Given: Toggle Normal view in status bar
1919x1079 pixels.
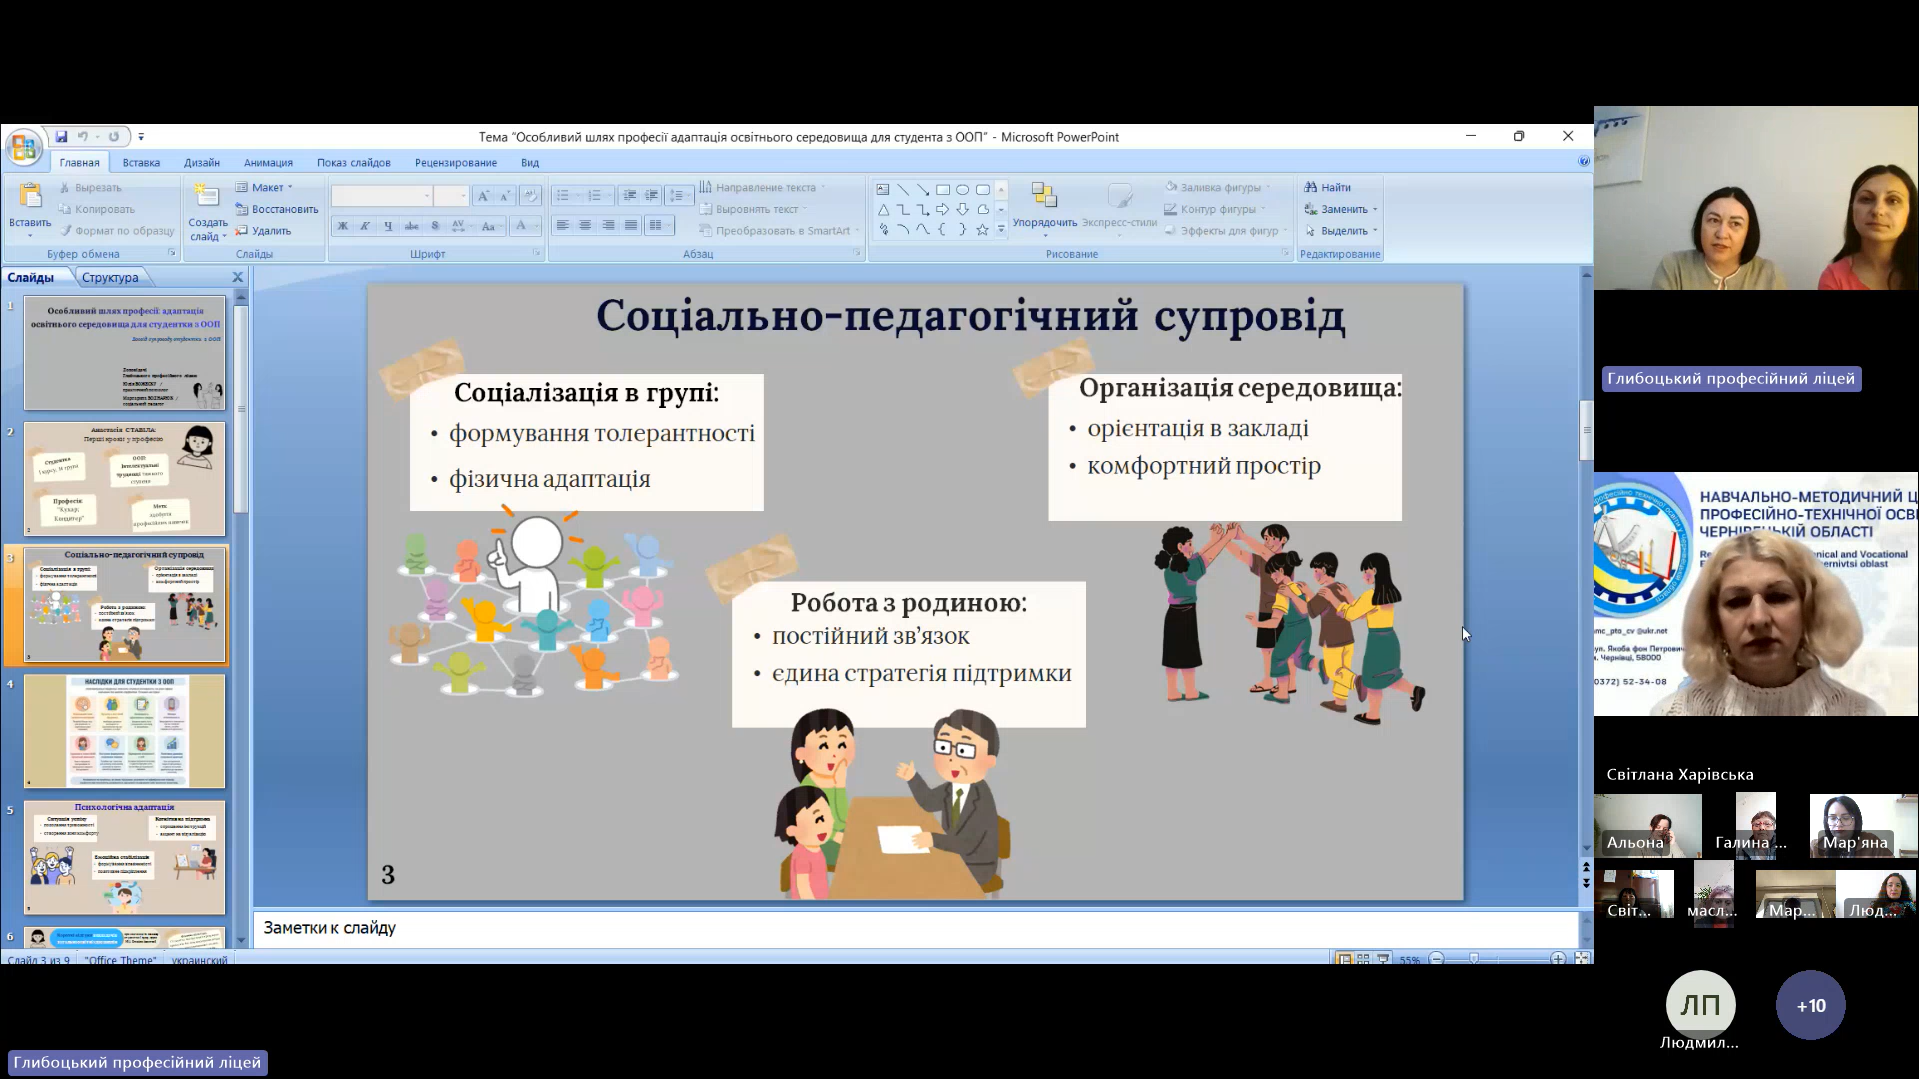Looking at the screenshot, I should 1345,959.
